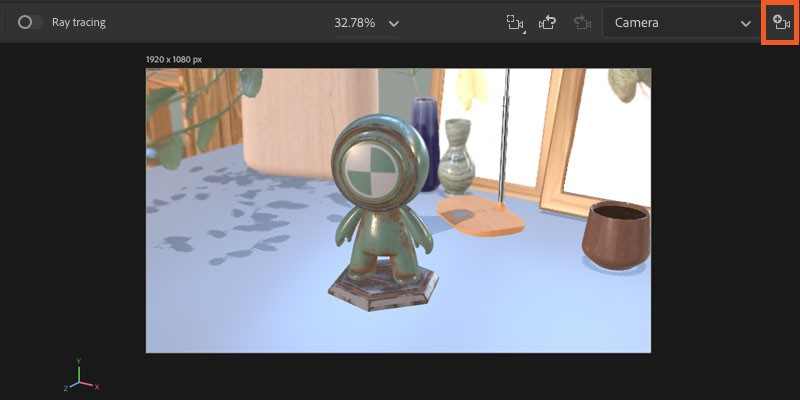The width and height of the screenshot is (800, 400).
Task: Click the brown cup in the scene
Action: click(616, 235)
